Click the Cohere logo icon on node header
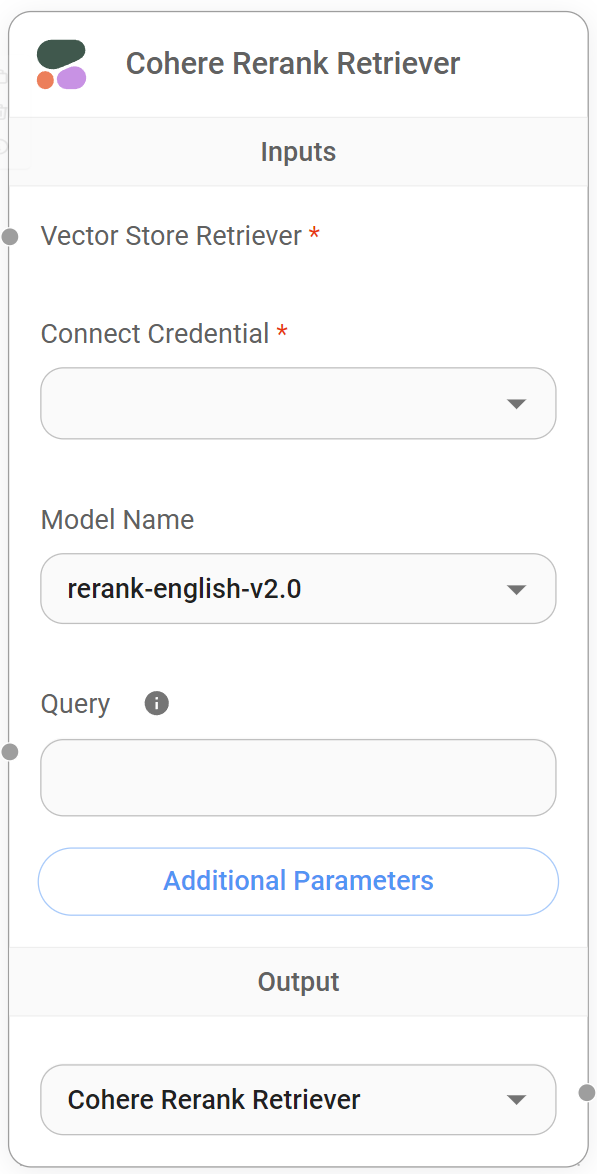The width and height of the screenshot is (597, 1174). pyautogui.click(x=61, y=63)
